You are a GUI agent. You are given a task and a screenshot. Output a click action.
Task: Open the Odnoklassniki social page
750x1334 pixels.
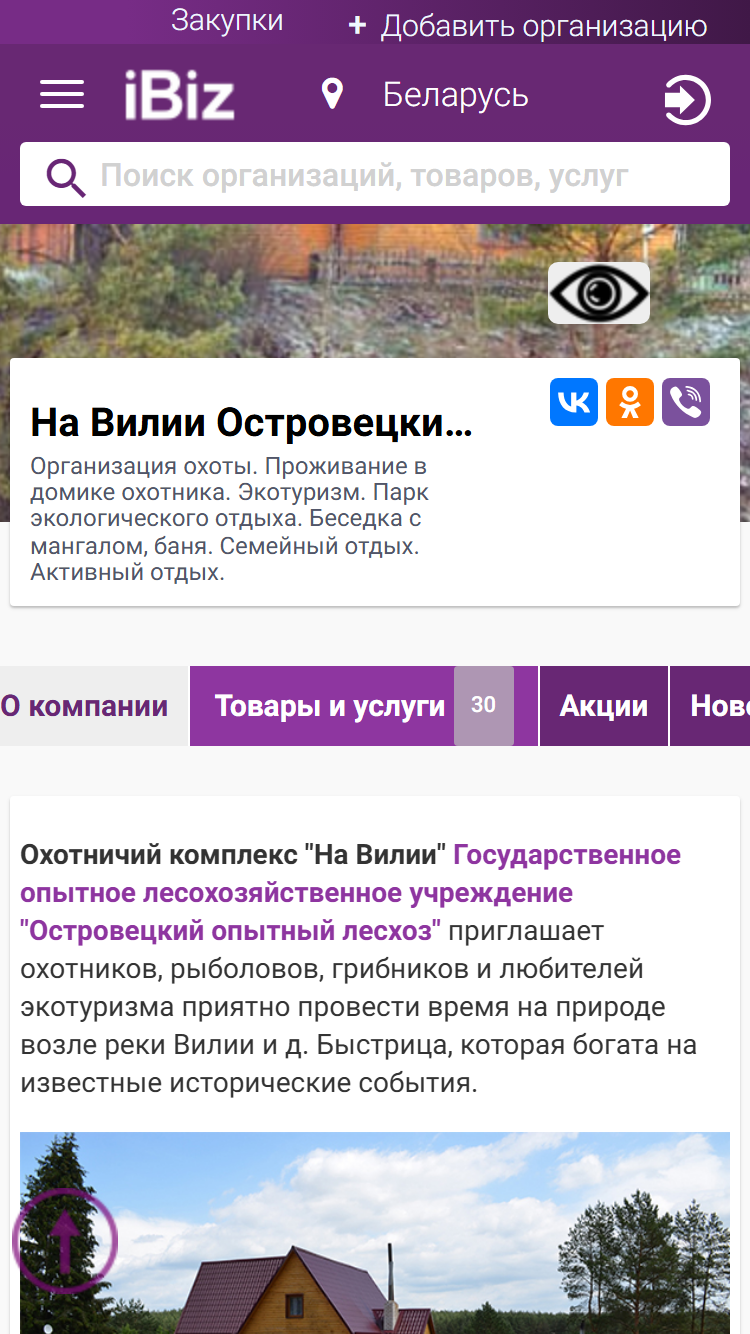tap(630, 402)
